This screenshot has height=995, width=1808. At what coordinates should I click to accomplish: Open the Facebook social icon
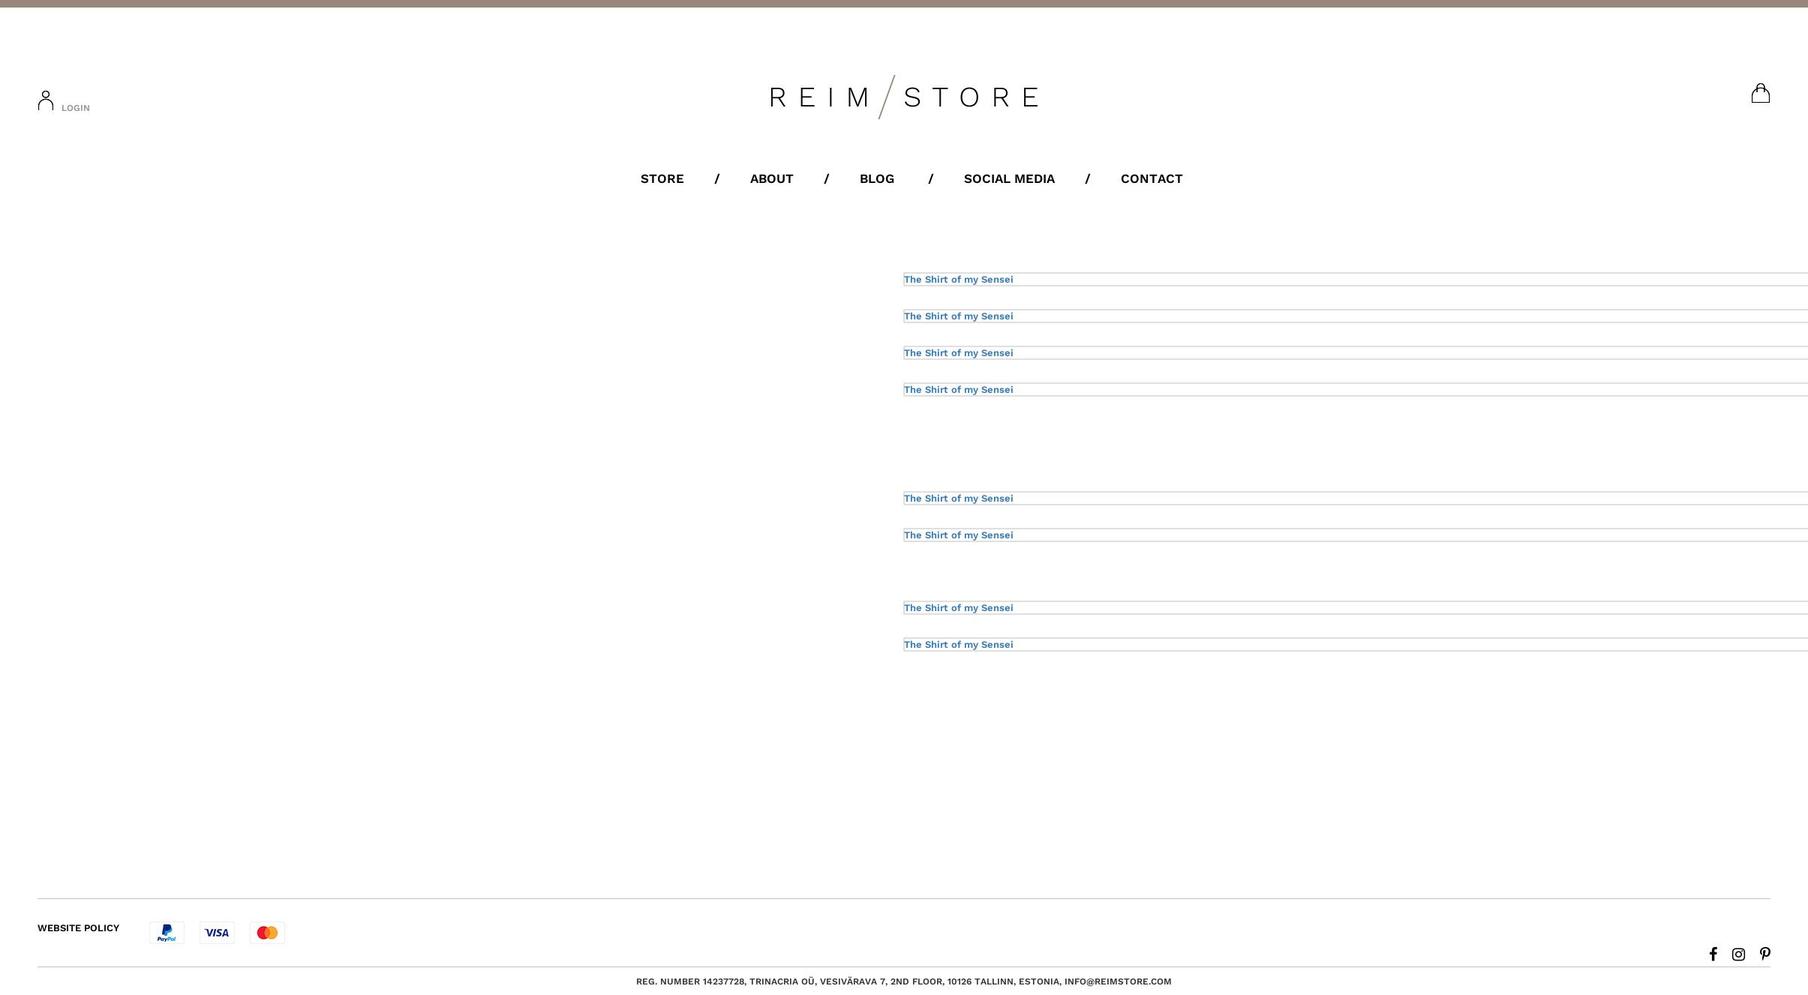[1713, 954]
